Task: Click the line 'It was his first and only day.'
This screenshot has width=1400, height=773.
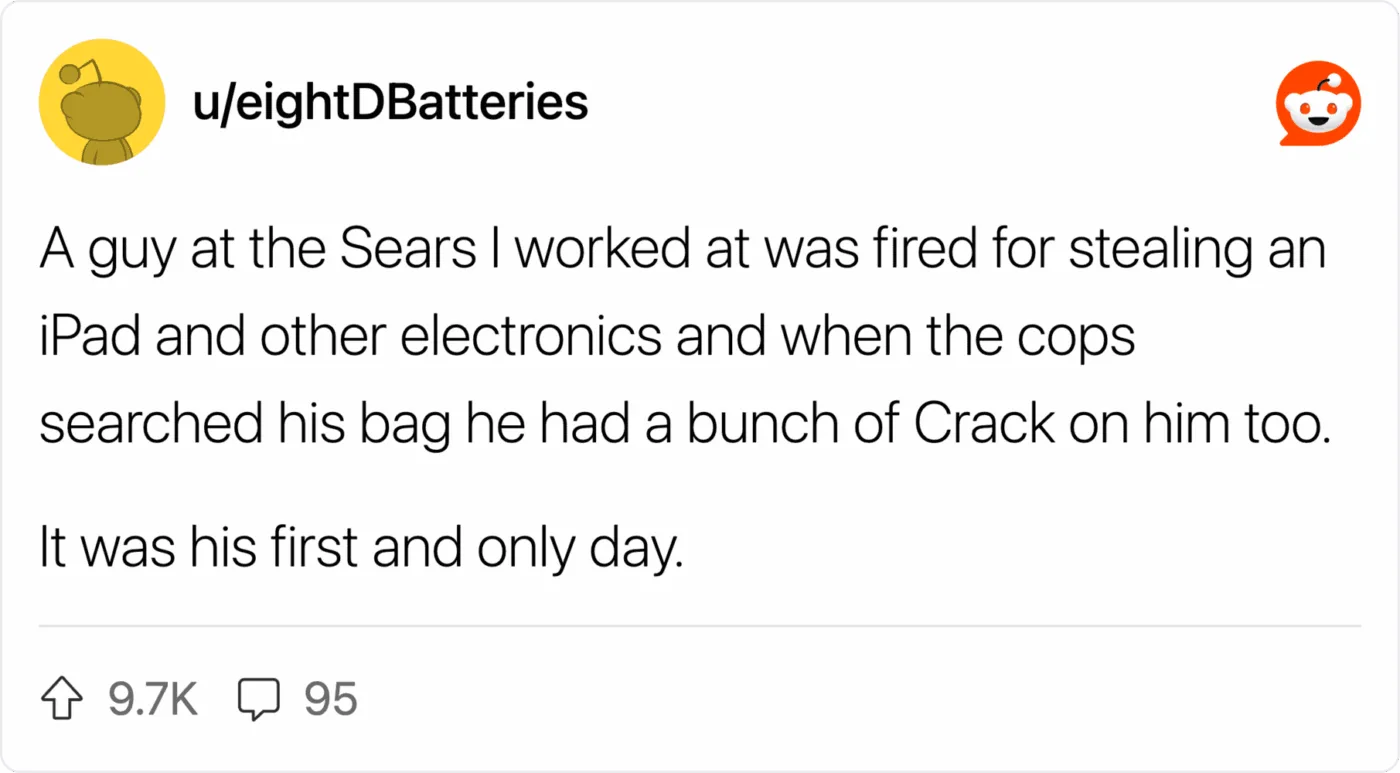Action: point(361,550)
